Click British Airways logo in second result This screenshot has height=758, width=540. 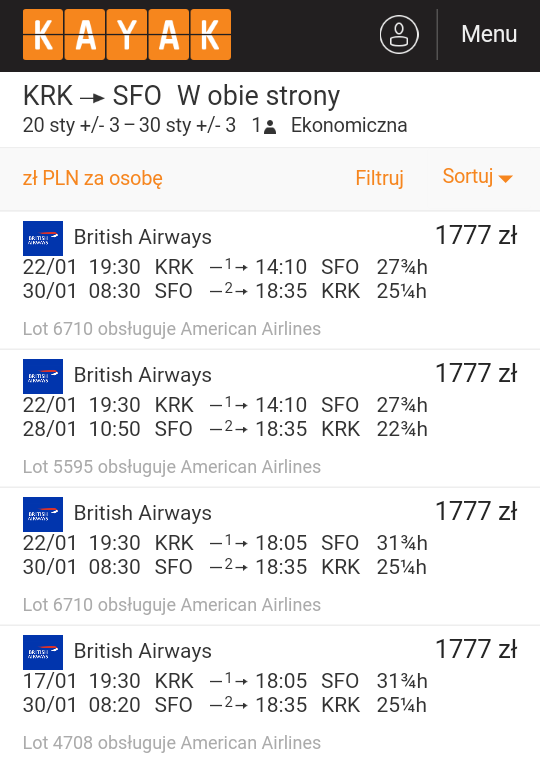click(x=43, y=377)
